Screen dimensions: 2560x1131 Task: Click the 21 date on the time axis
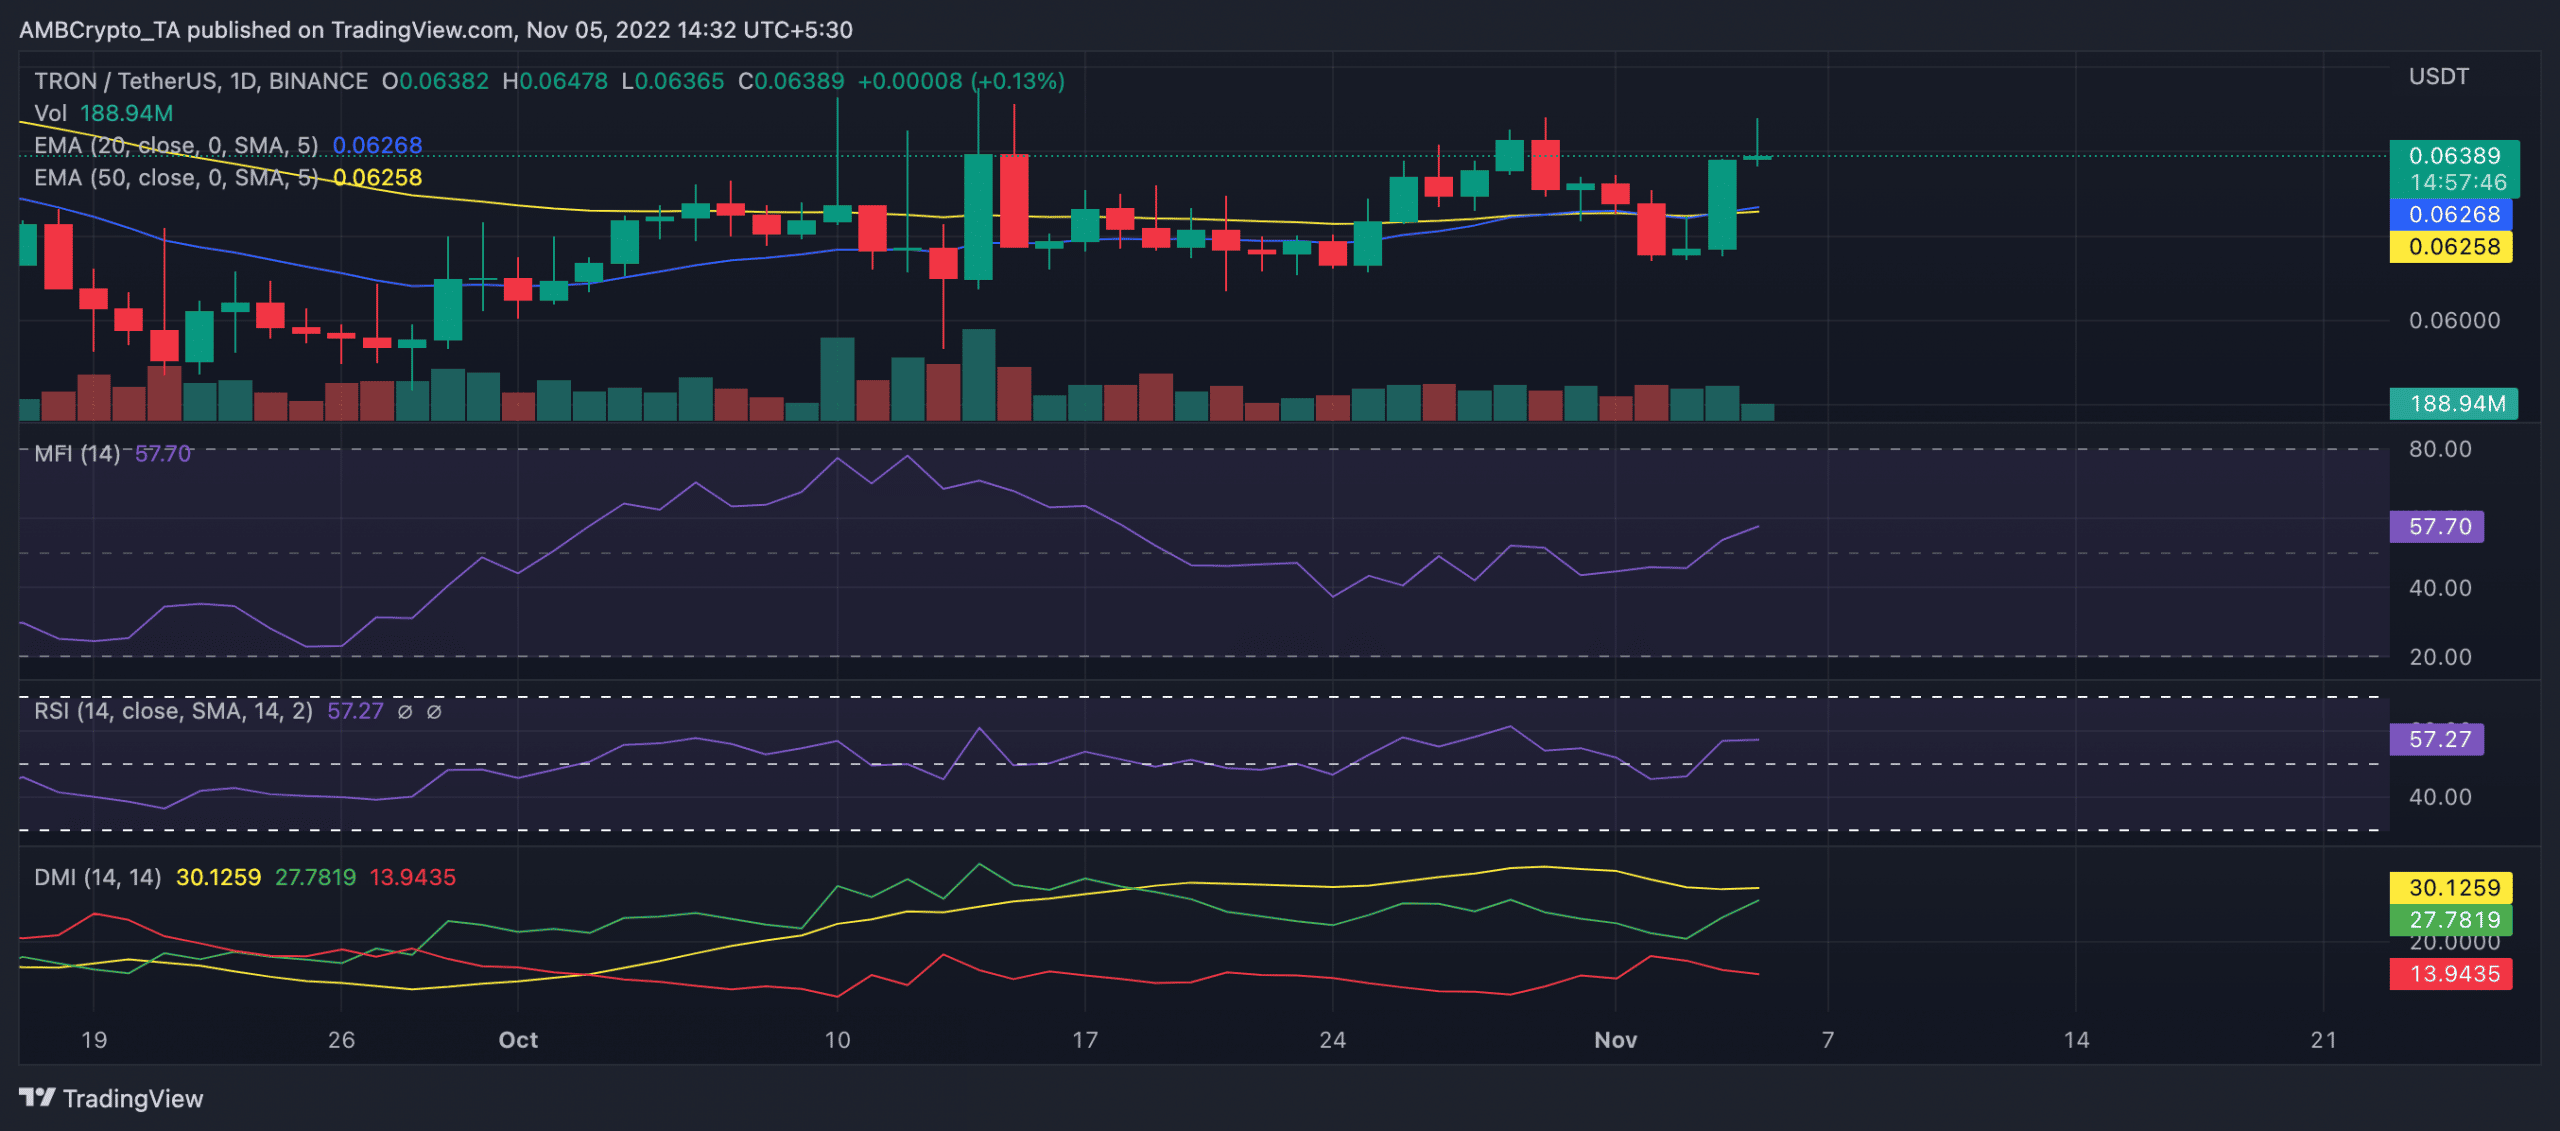pyautogui.click(x=2324, y=1040)
